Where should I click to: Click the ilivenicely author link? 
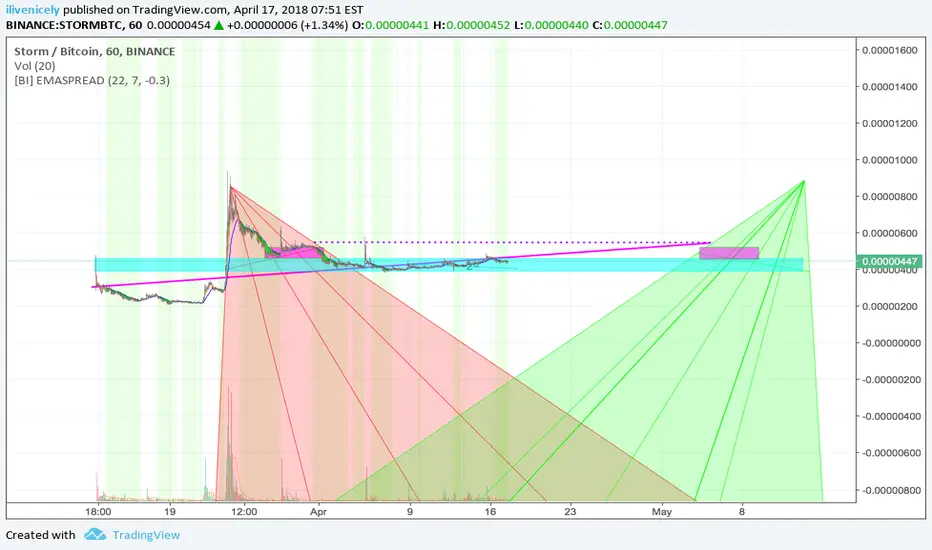pos(33,10)
